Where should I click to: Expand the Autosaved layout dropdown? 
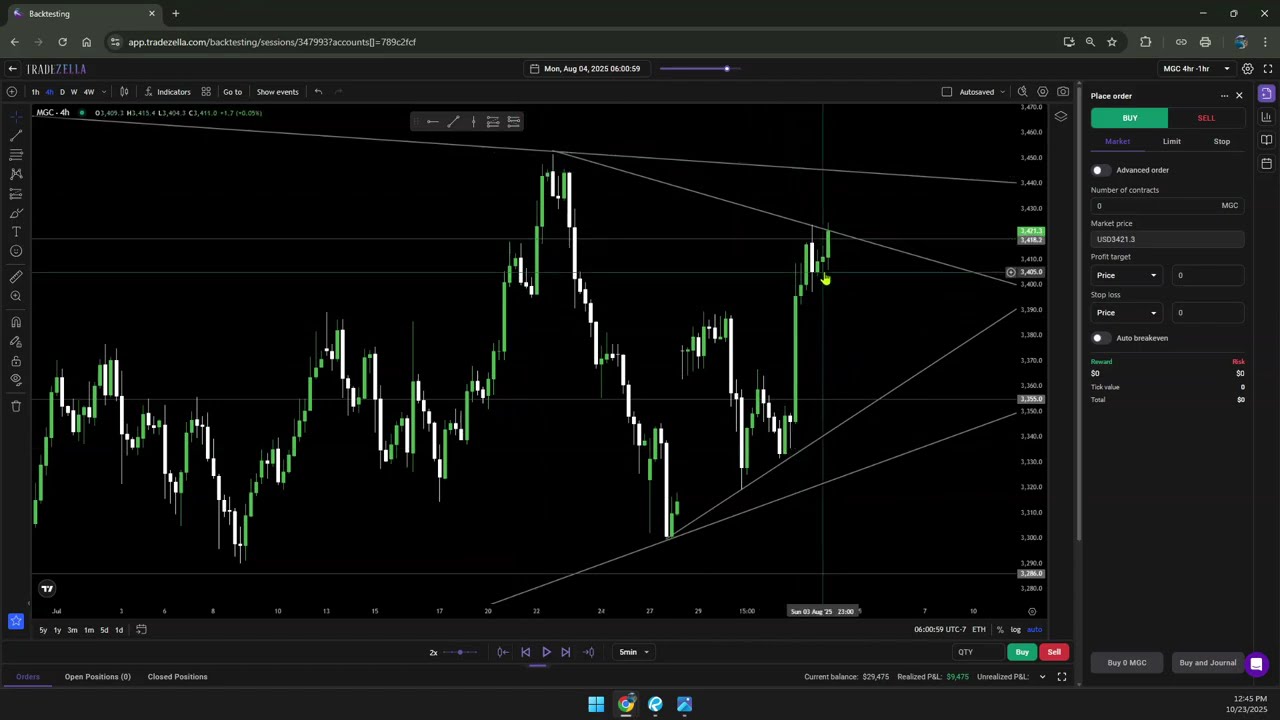tap(1002, 92)
